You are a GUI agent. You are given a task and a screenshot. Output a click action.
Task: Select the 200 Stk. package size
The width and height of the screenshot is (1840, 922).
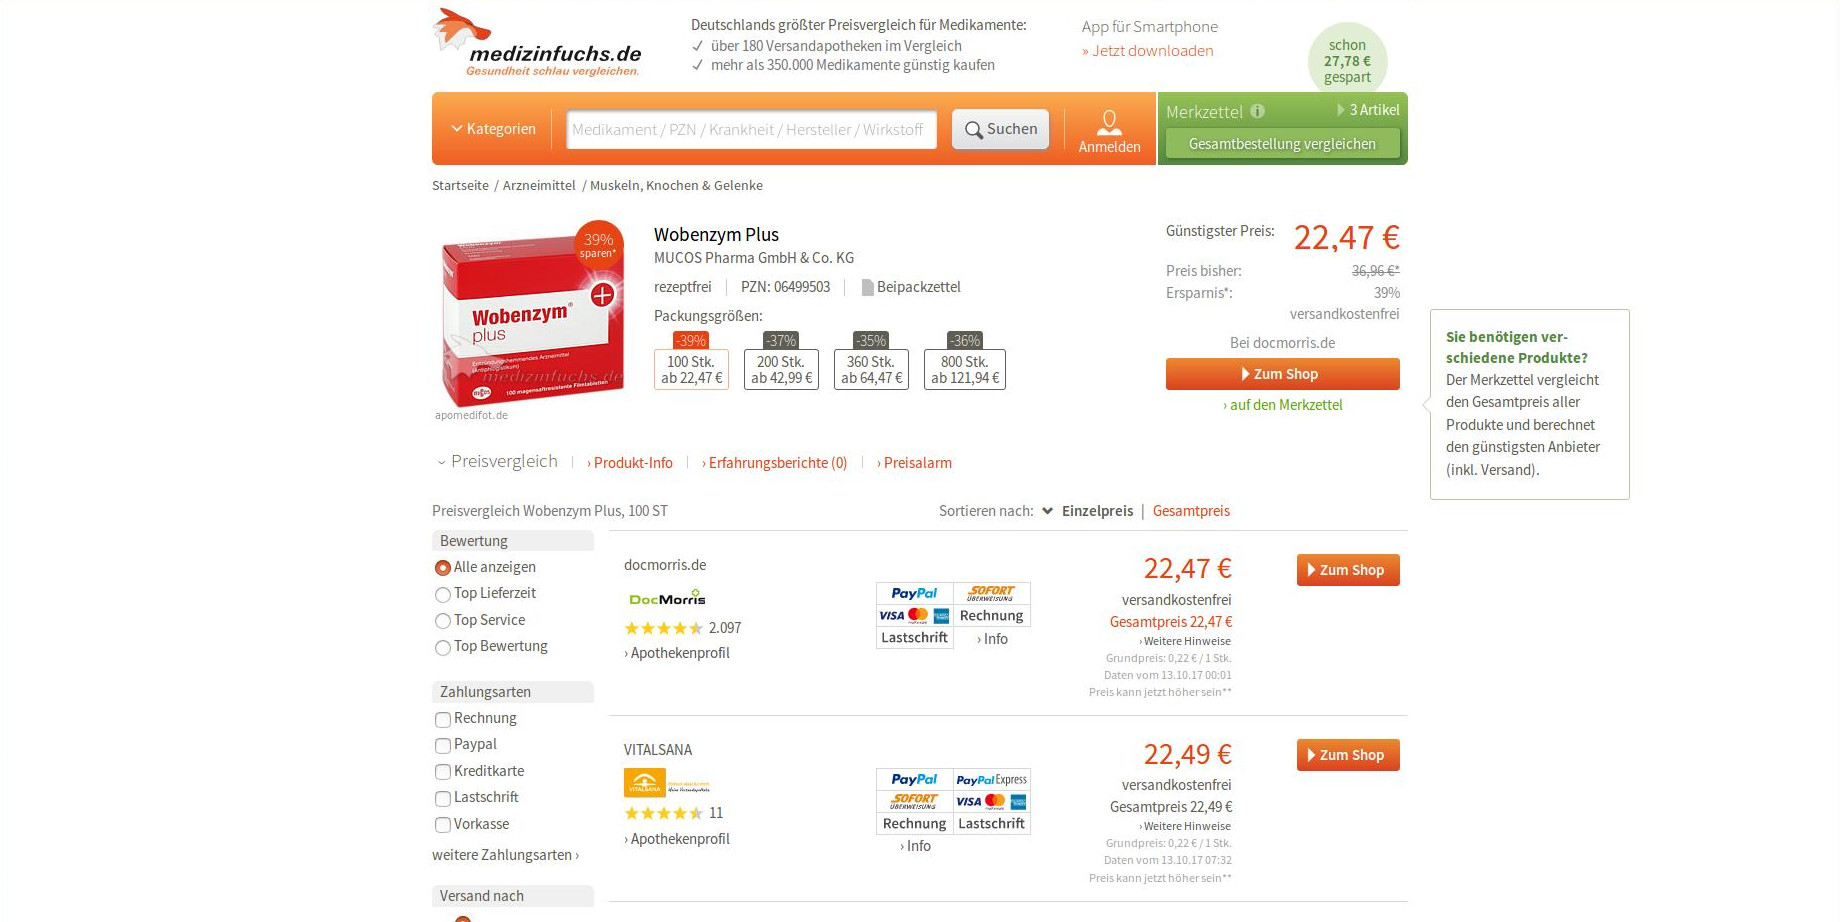click(x=781, y=369)
